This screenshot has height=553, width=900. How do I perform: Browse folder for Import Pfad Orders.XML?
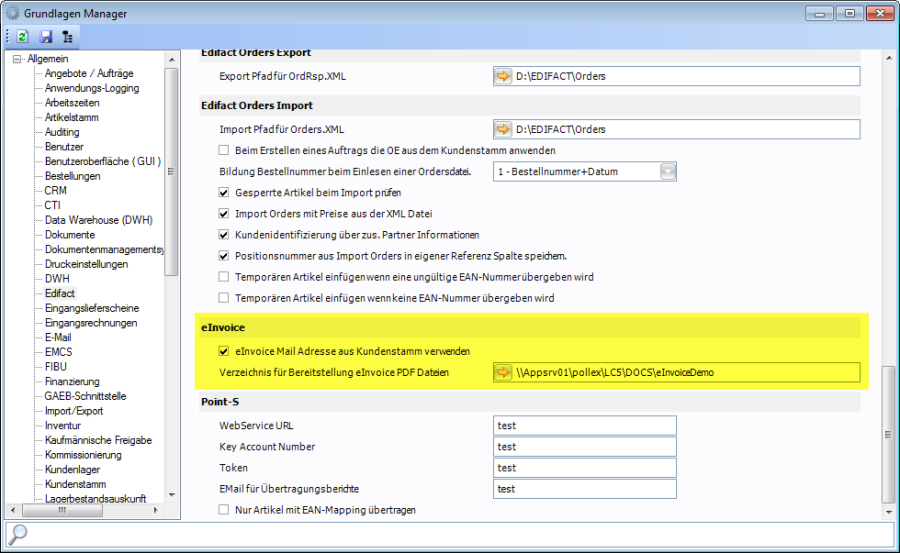pos(503,129)
